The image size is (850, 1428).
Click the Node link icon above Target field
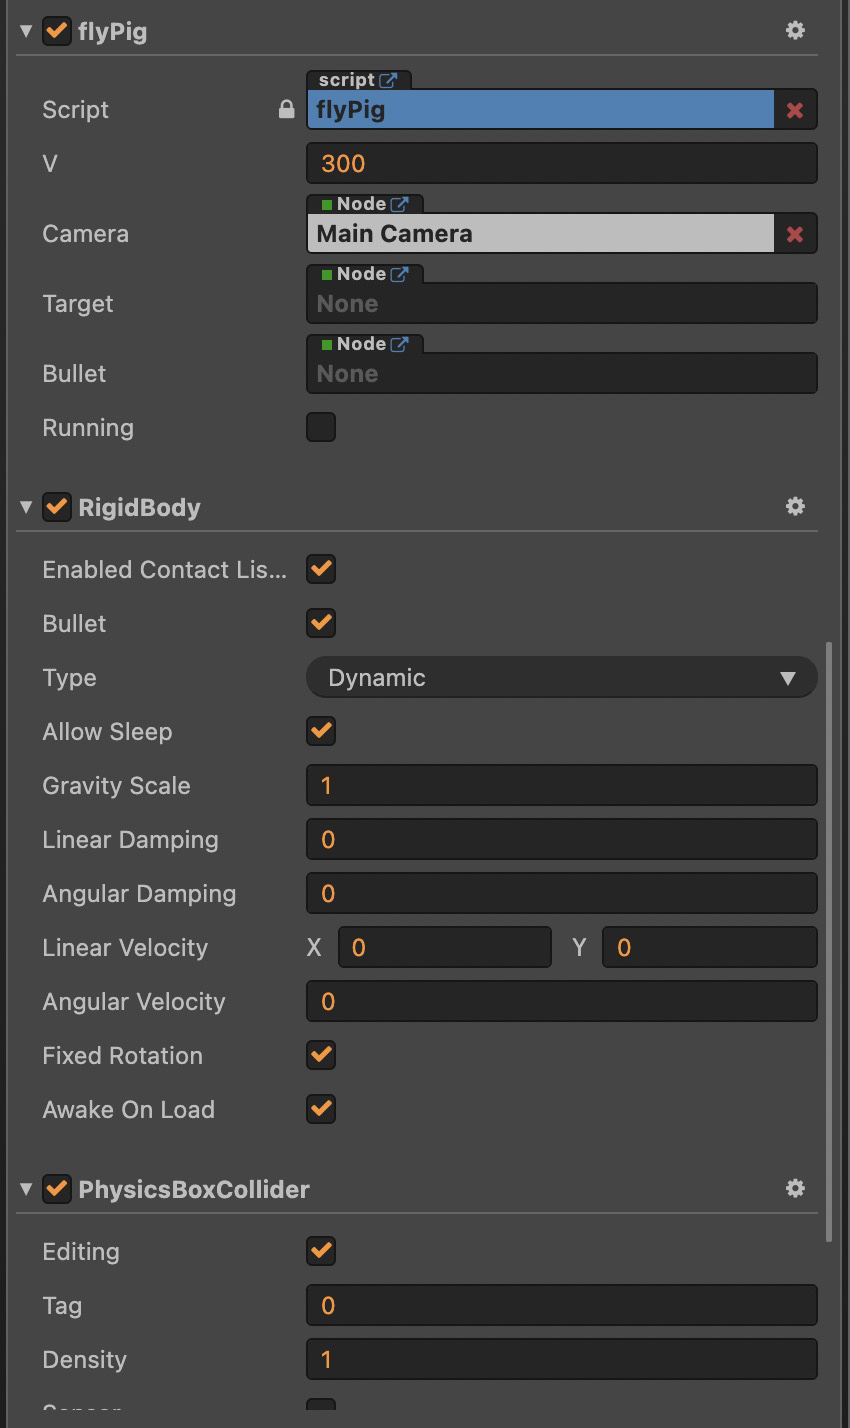click(x=400, y=274)
